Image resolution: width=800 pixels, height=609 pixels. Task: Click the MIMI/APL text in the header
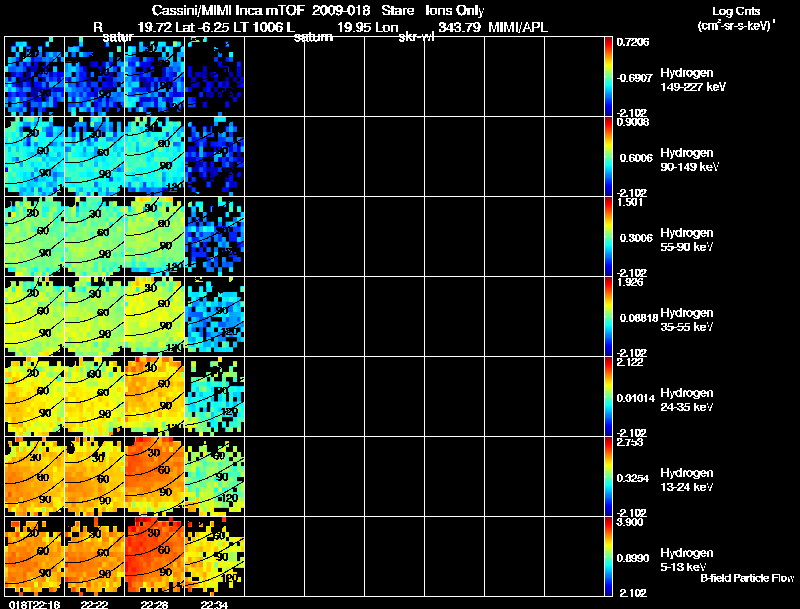pos(520,28)
